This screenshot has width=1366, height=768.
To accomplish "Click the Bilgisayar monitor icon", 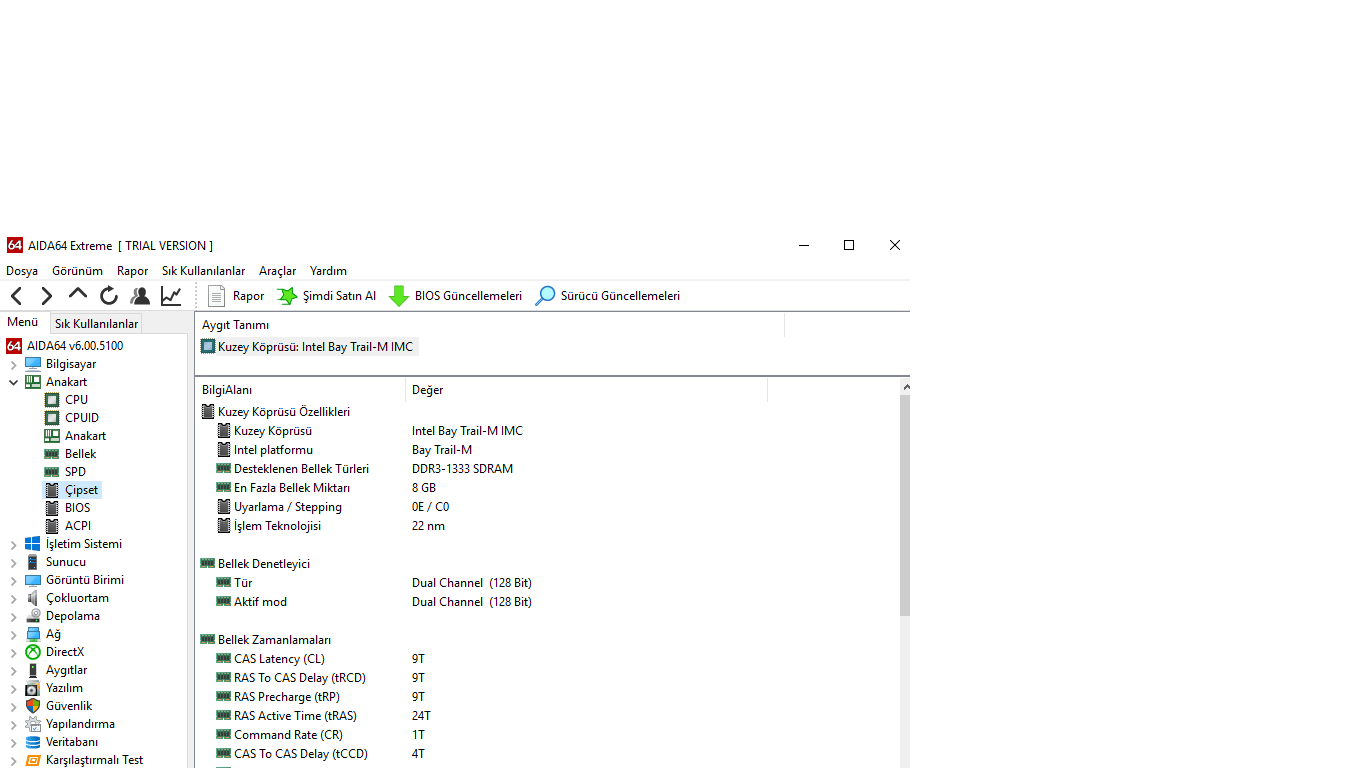I will (33, 364).
